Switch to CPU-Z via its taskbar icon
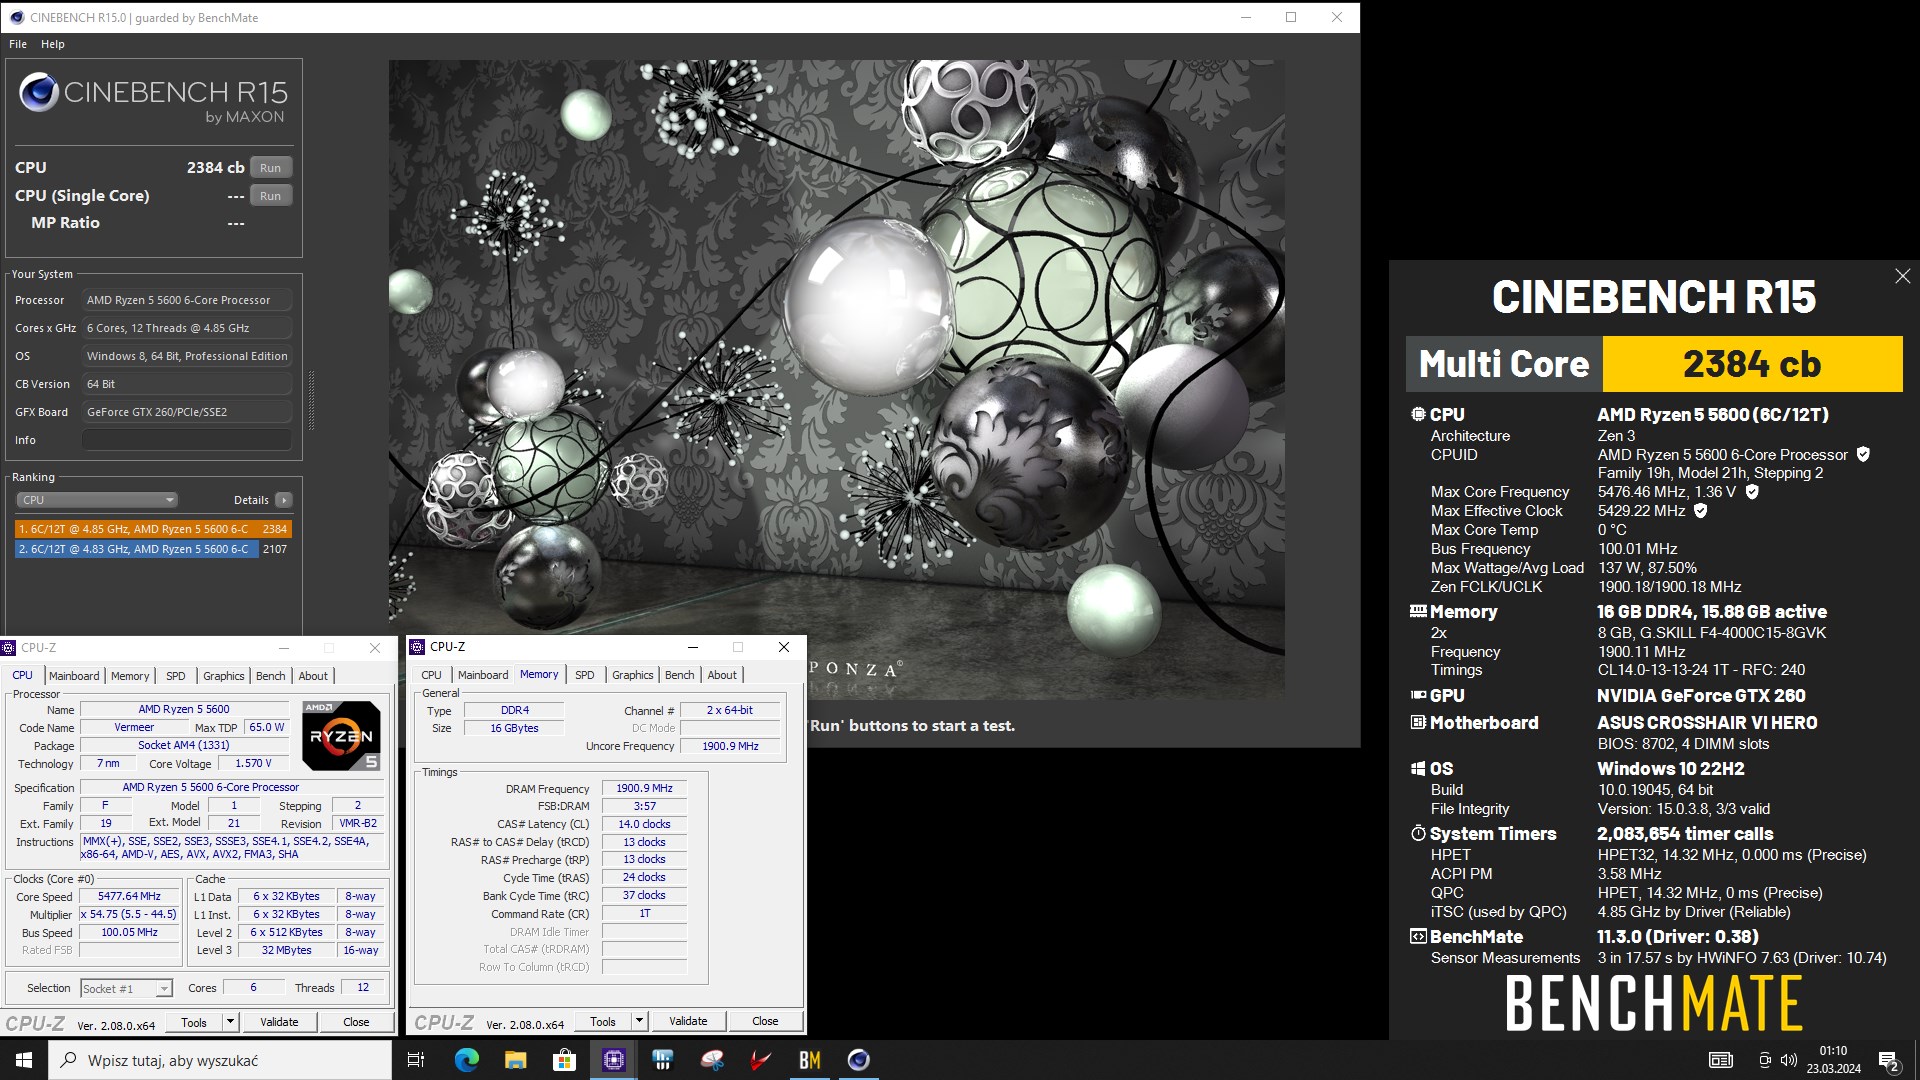 (613, 1060)
